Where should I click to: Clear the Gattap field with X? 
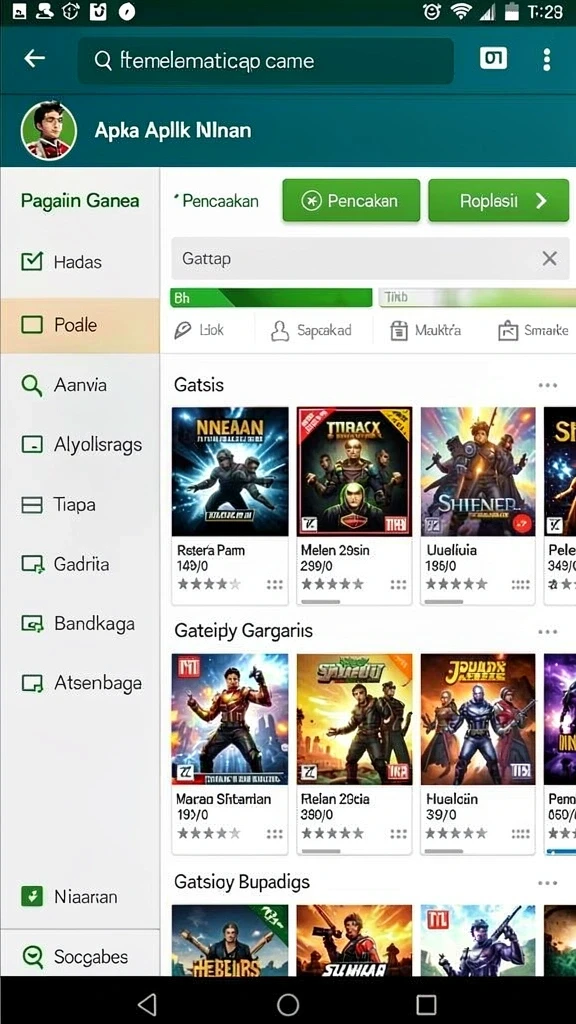pos(550,259)
